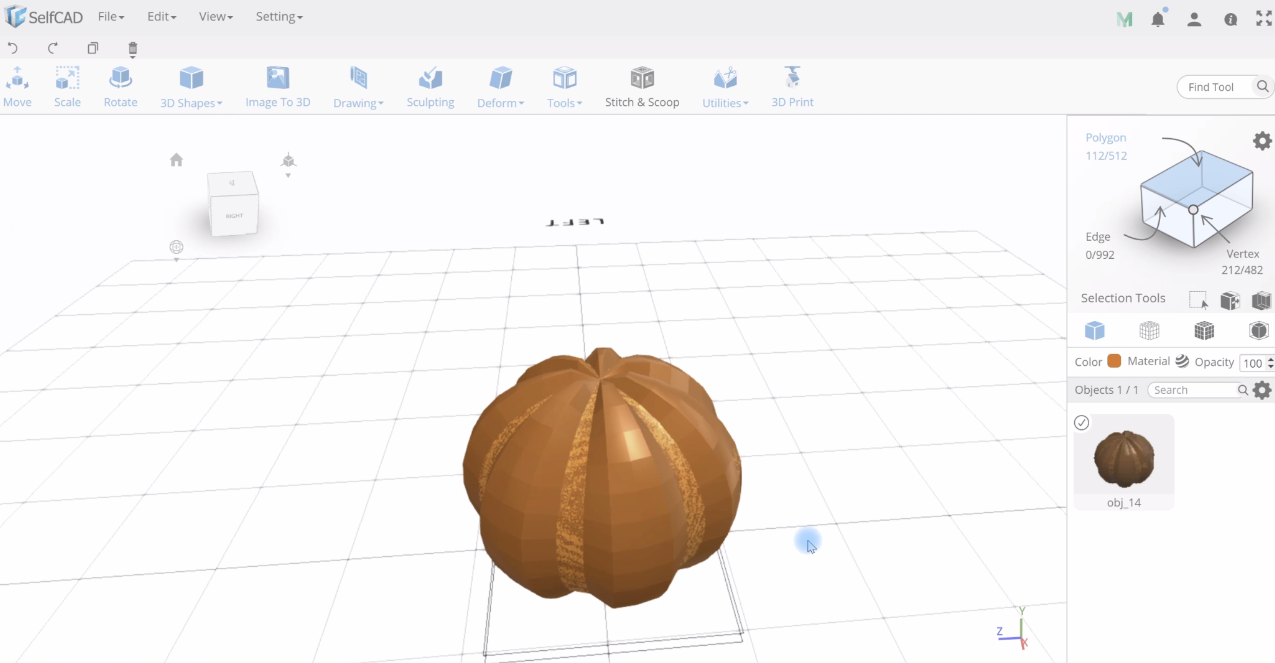The height and width of the screenshot is (663, 1275).
Task: Open the 3D Print tool
Action: (792, 87)
